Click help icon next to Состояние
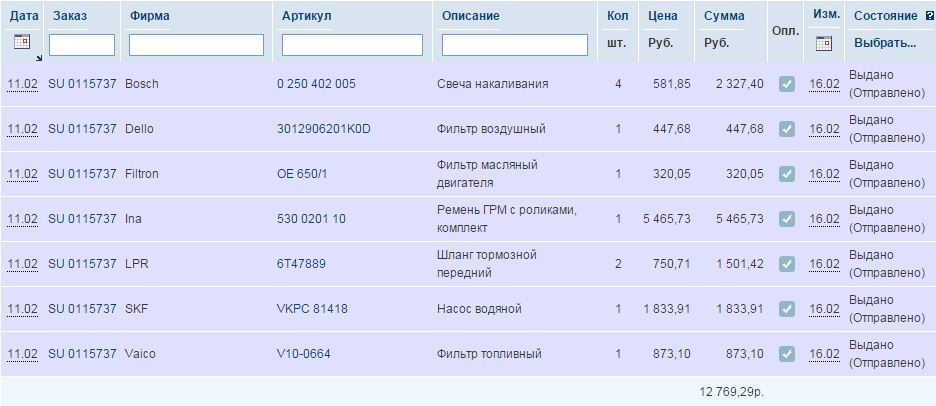Screen dimensions: 936x406 [929, 16]
